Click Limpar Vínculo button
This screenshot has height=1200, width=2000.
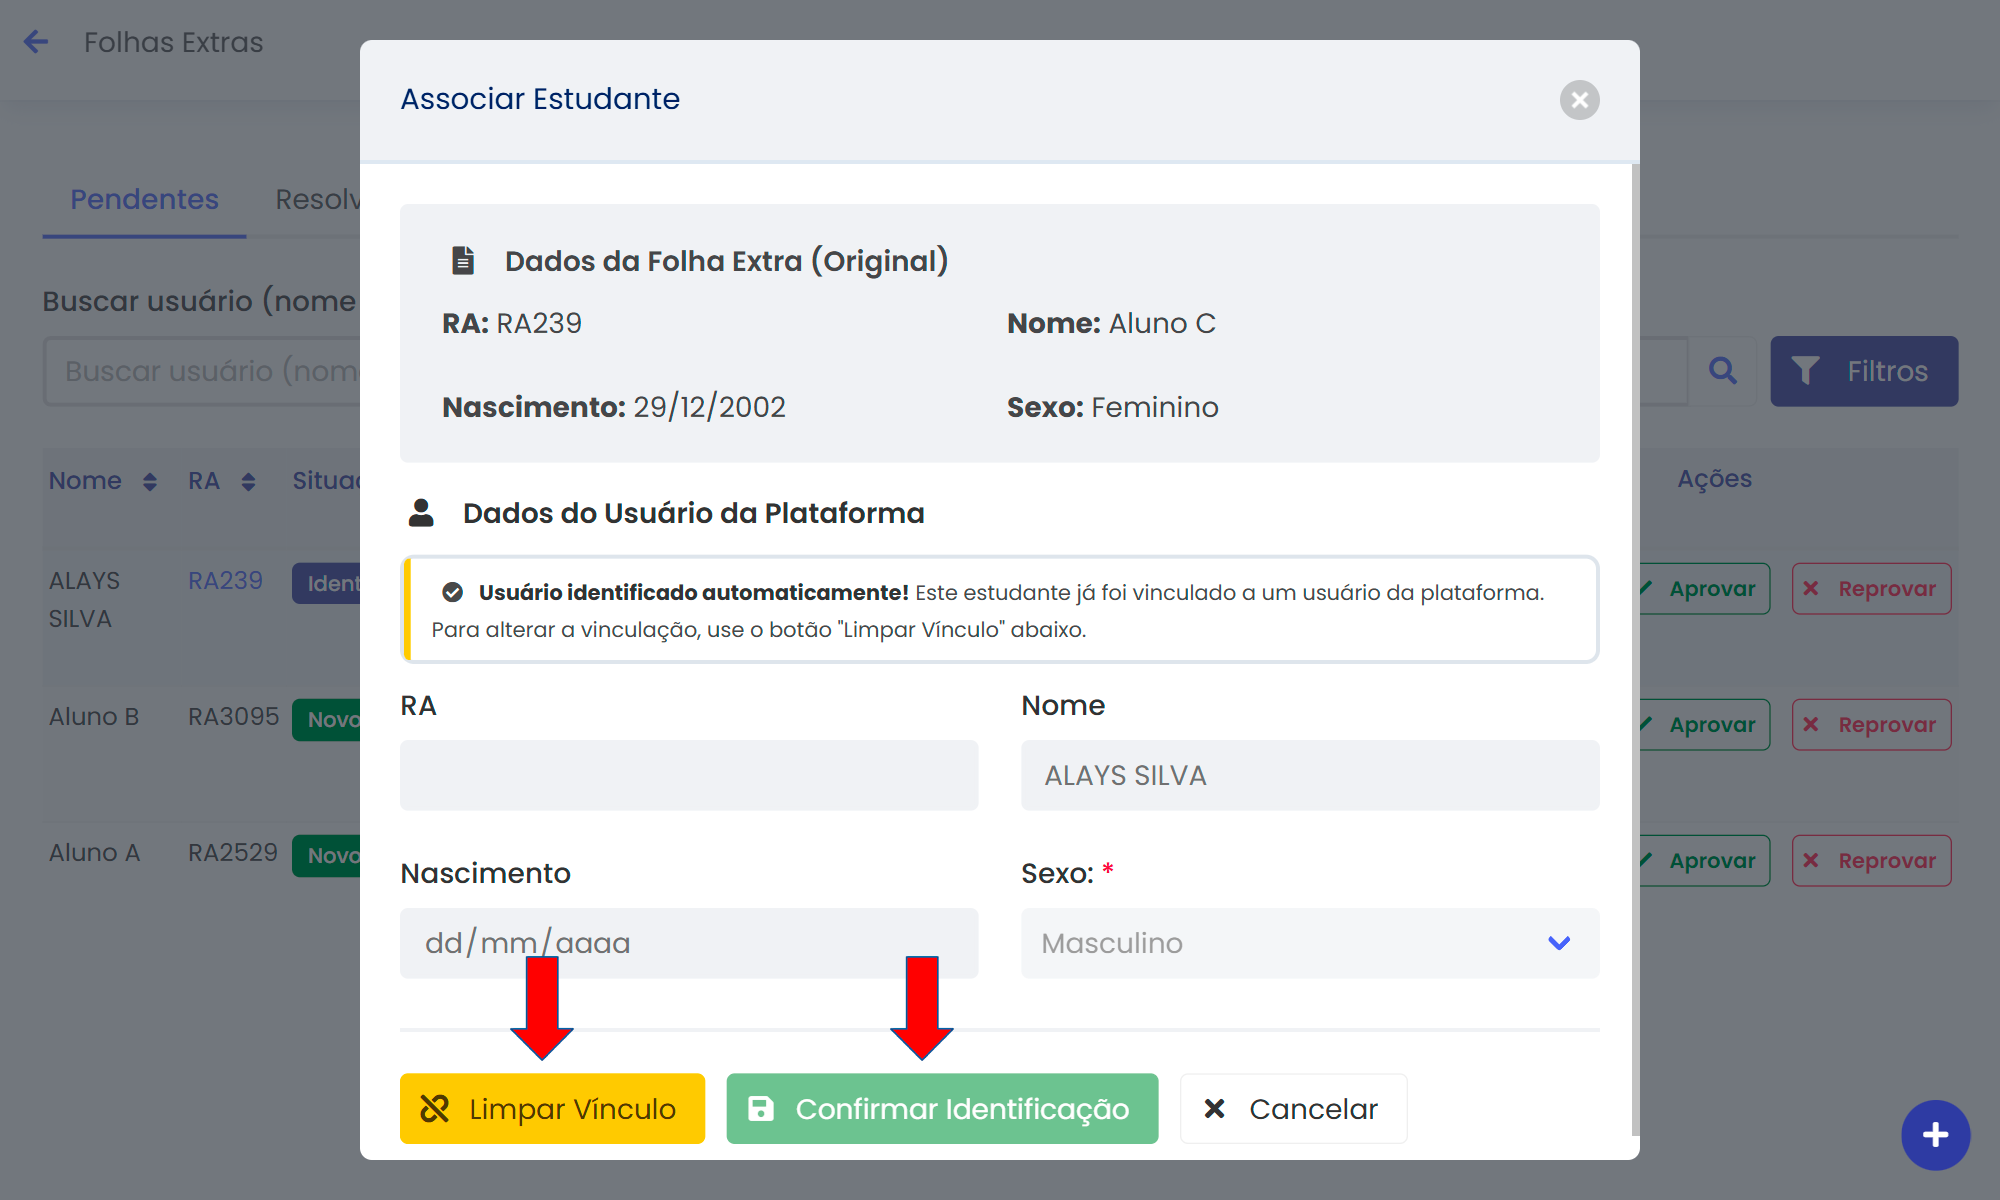552,1108
